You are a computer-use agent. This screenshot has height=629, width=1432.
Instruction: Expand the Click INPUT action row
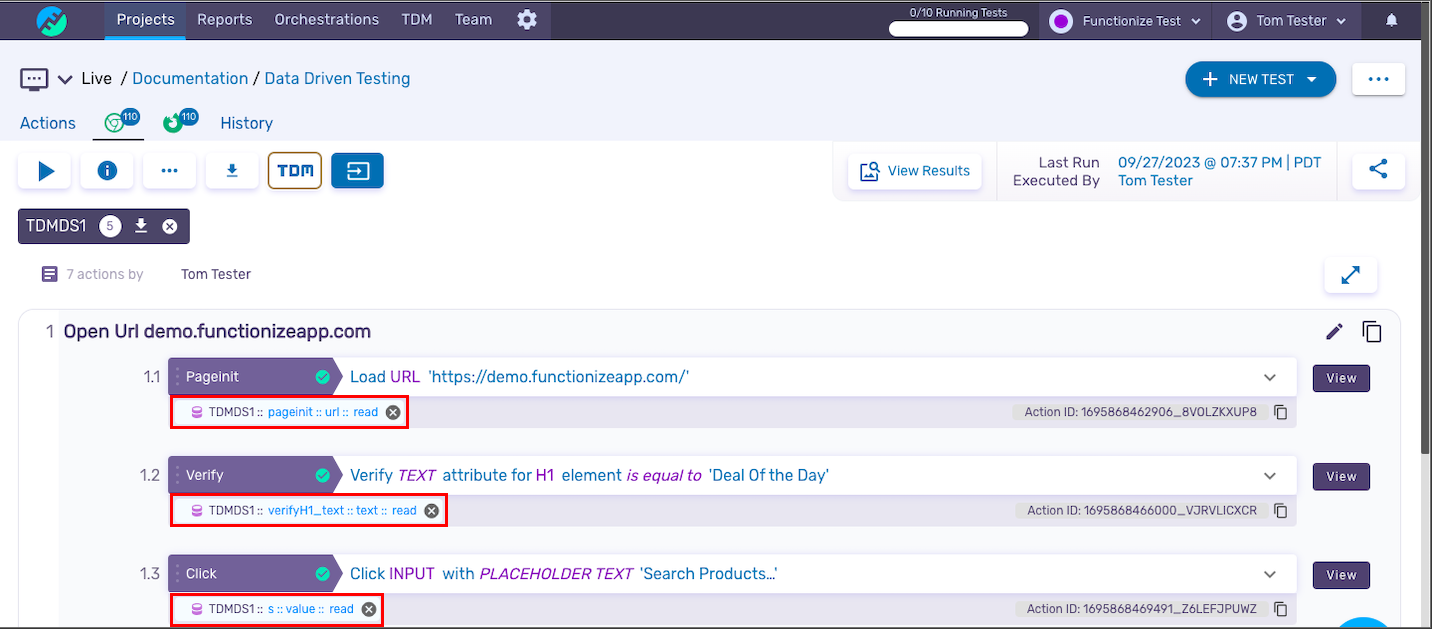click(1270, 574)
